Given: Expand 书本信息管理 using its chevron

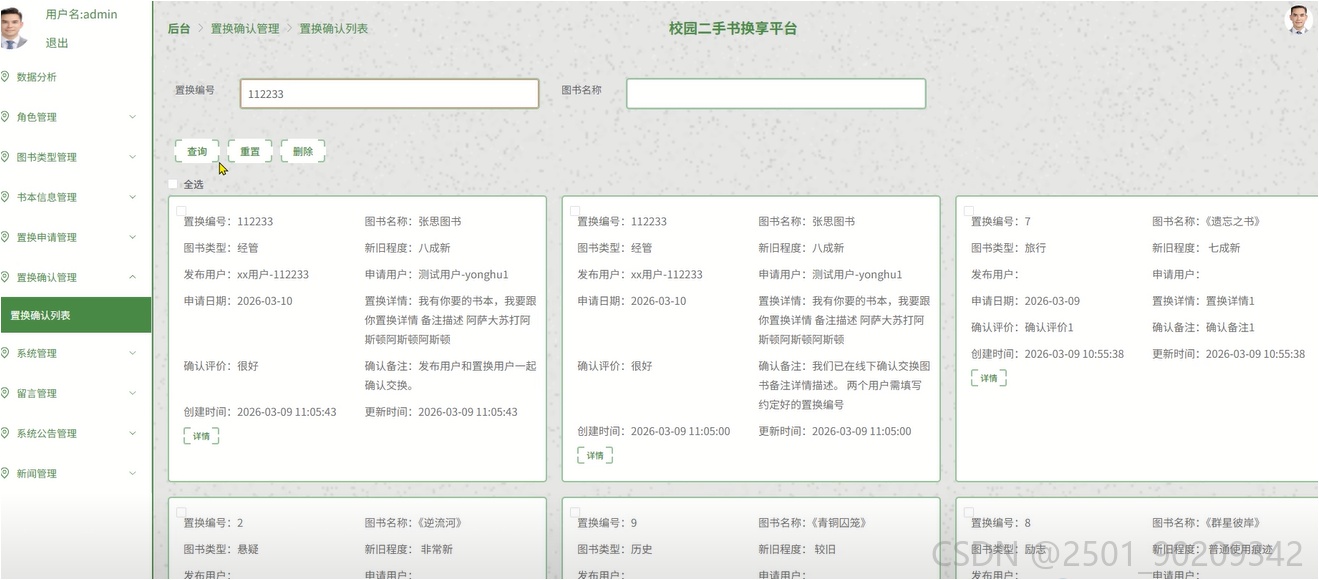Looking at the screenshot, I should [133, 197].
